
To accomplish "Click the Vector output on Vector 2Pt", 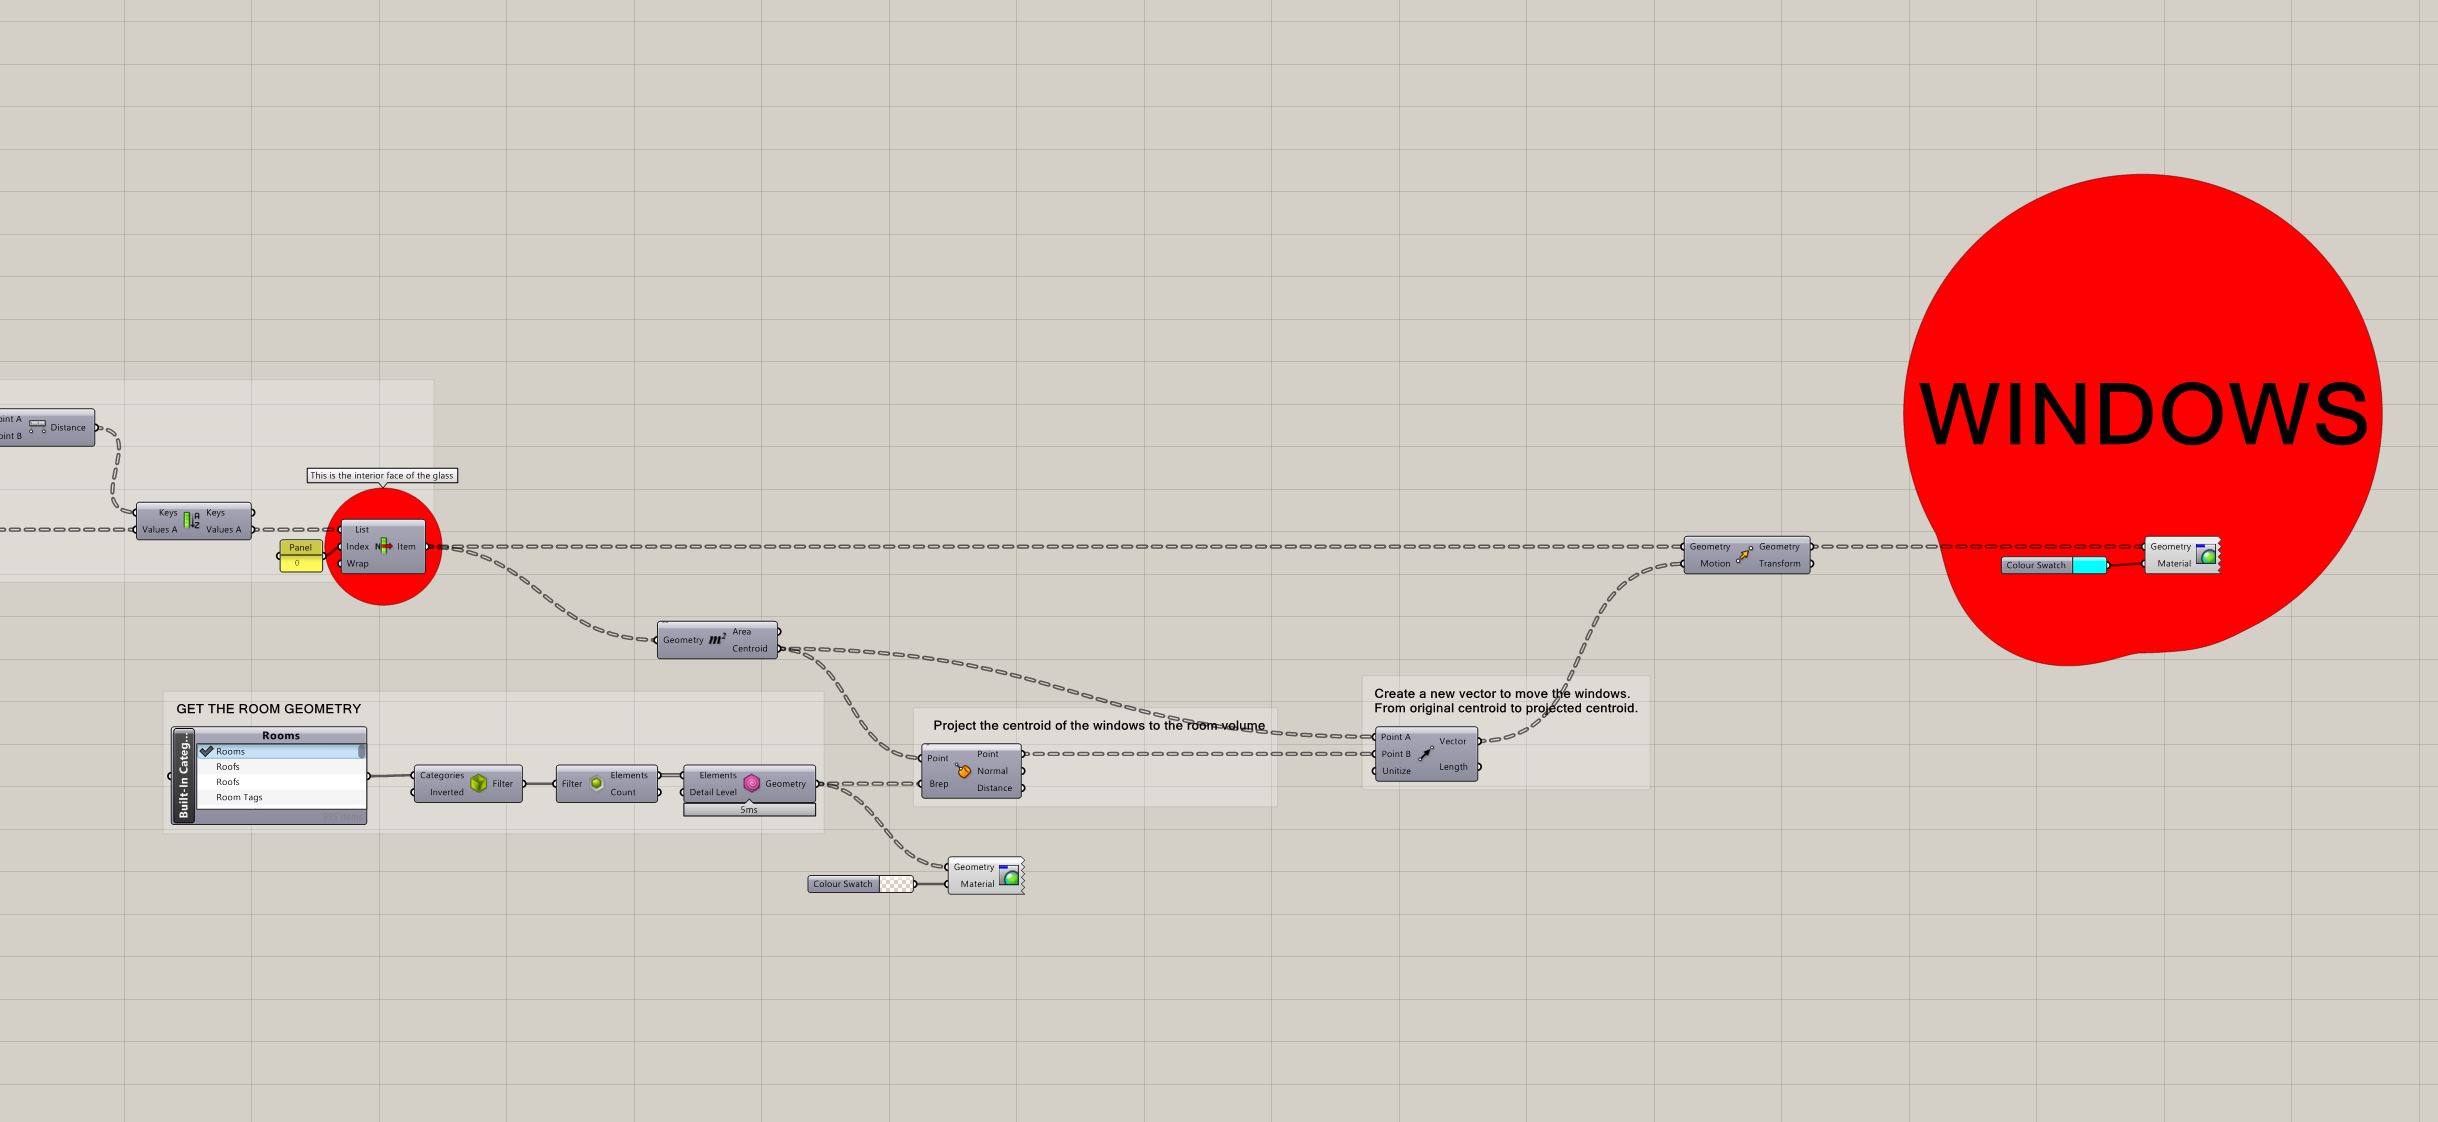I will tap(1452, 741).
